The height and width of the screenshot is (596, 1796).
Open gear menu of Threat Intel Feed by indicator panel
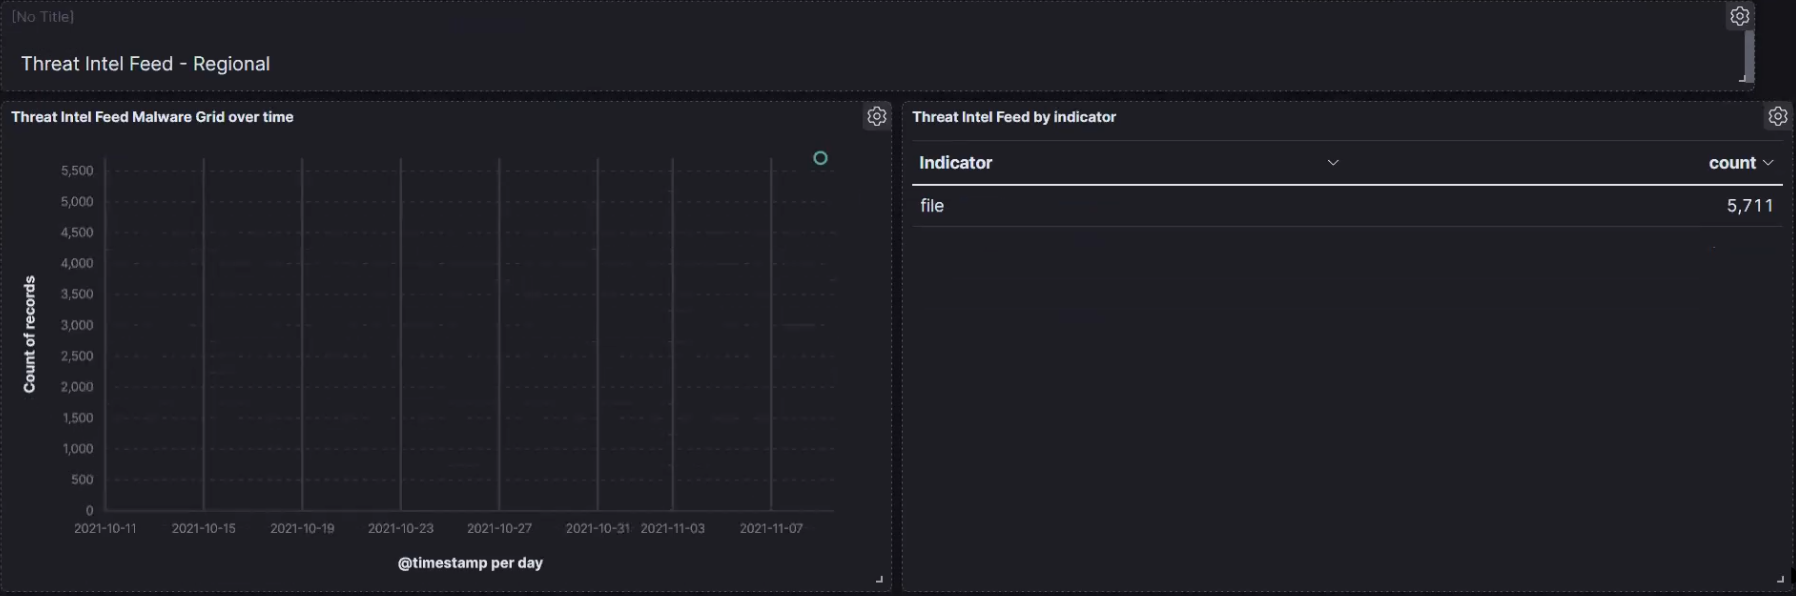(1778, 116)
